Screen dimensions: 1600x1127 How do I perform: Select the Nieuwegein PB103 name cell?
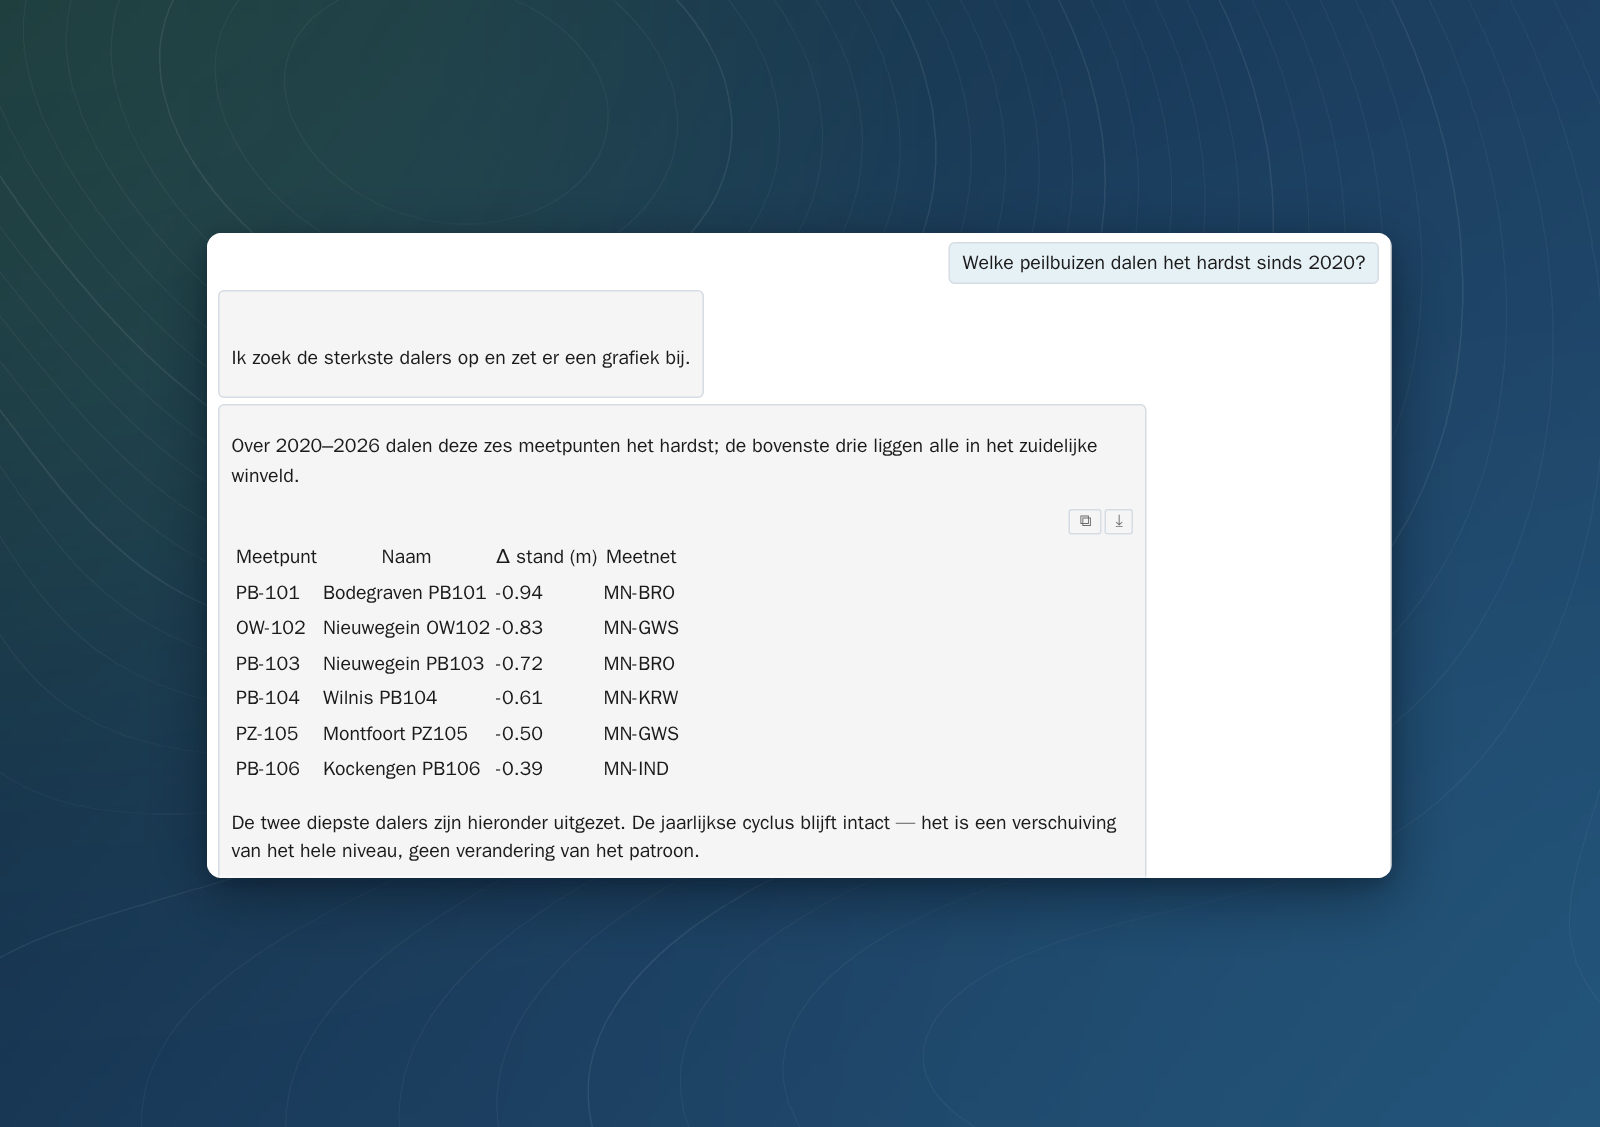click(x=403, y=664)
